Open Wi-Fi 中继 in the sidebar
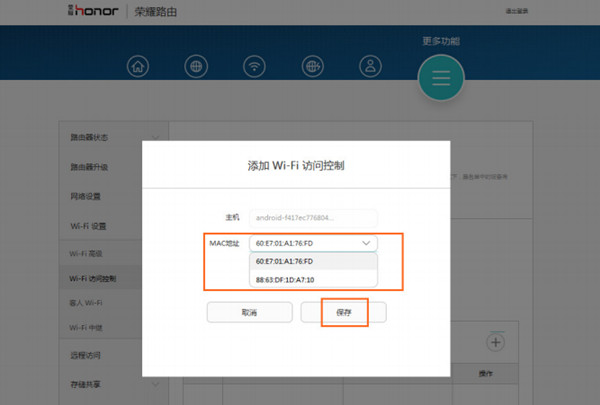The image size is (600, 405). (x=86, y=328)
